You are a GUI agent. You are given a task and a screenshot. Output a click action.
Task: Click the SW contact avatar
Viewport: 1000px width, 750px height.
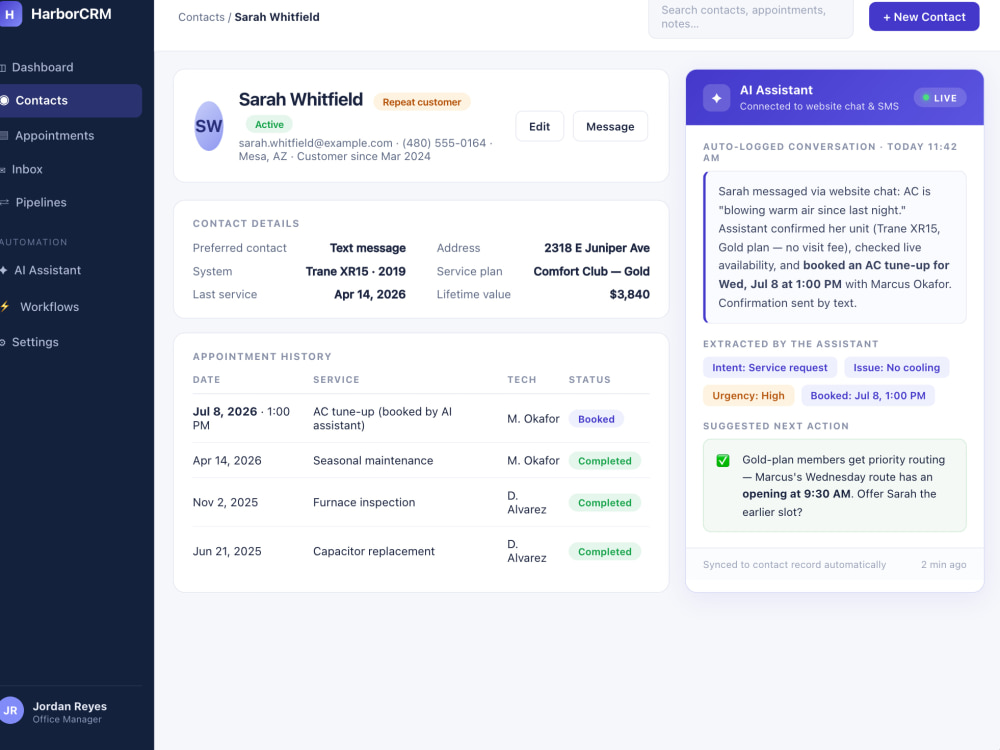(209, 126)
